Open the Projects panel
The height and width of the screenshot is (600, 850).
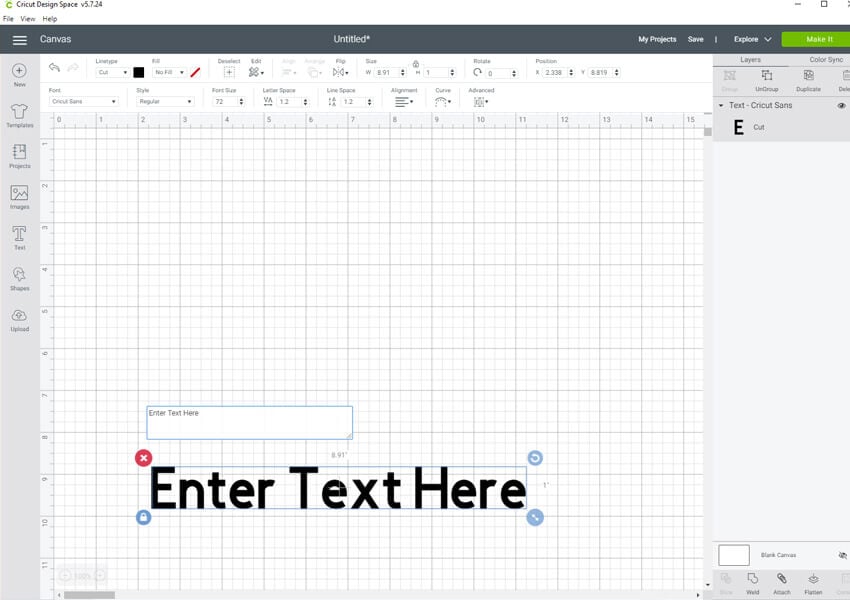20,156
